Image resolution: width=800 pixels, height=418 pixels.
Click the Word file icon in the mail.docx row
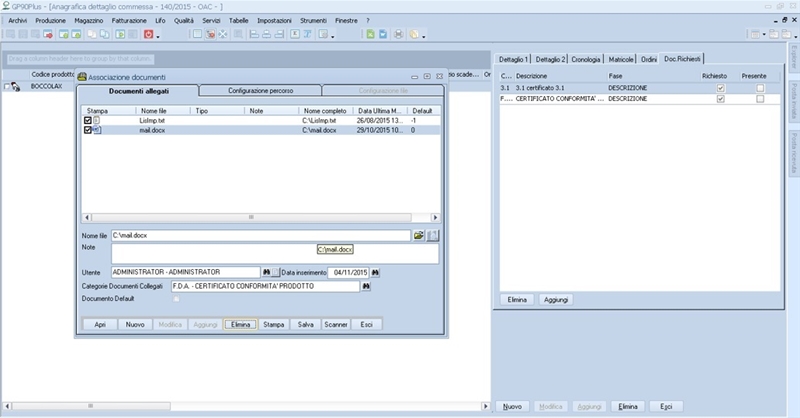click(x=97, y=130)
